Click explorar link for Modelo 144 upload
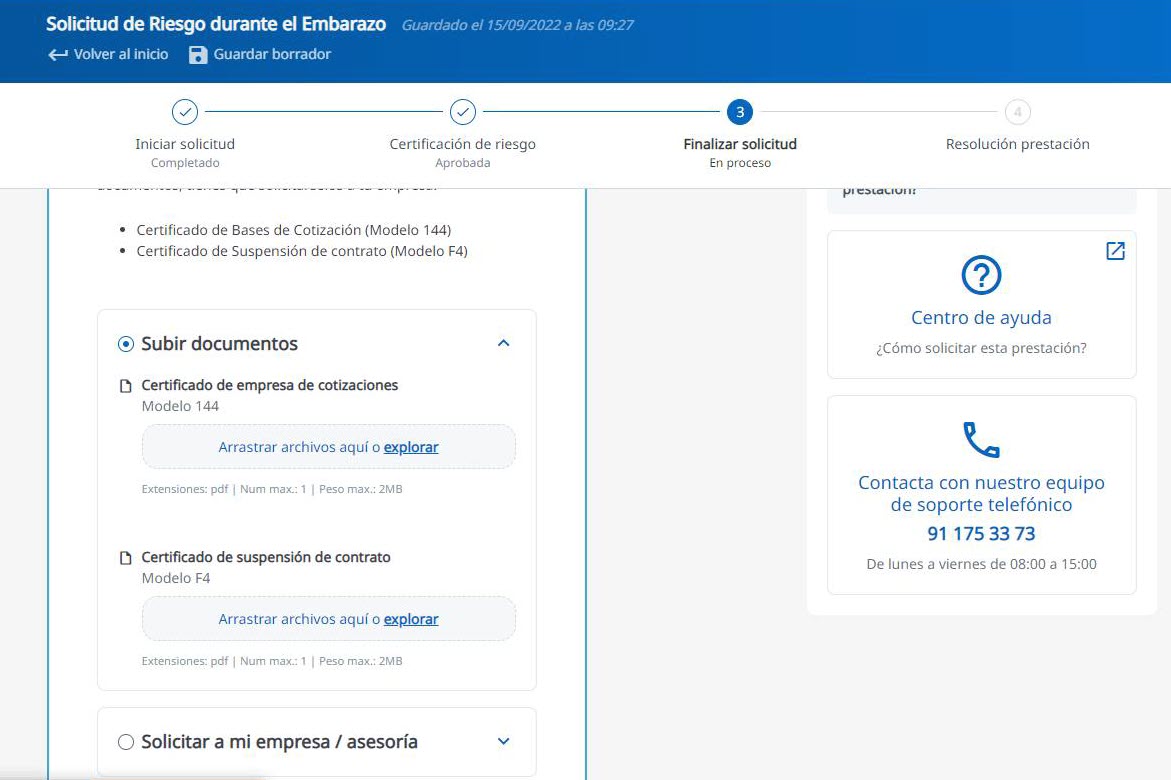 [x=411, y=447]
